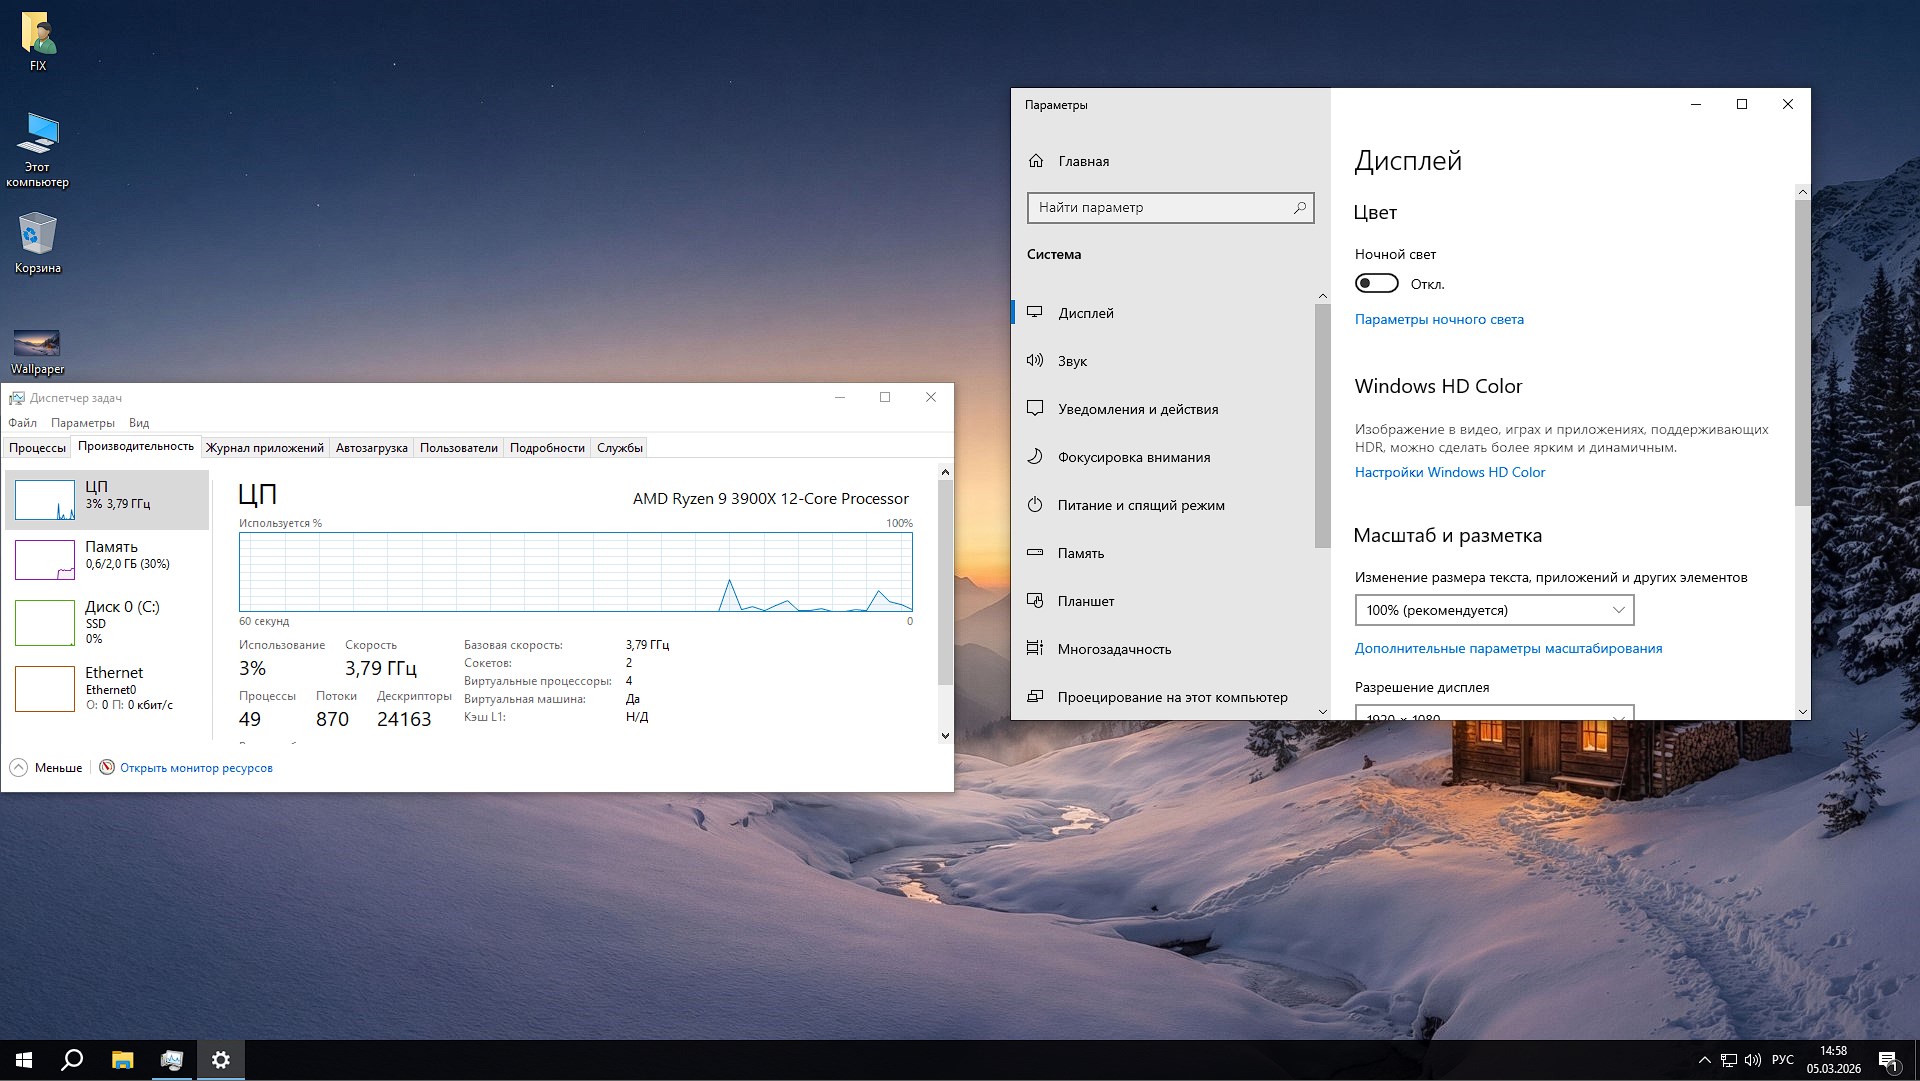Click the Главная home icon in Settings
The height and width of the screenshot is (1081, 1920).
[x=1035, y=161]
